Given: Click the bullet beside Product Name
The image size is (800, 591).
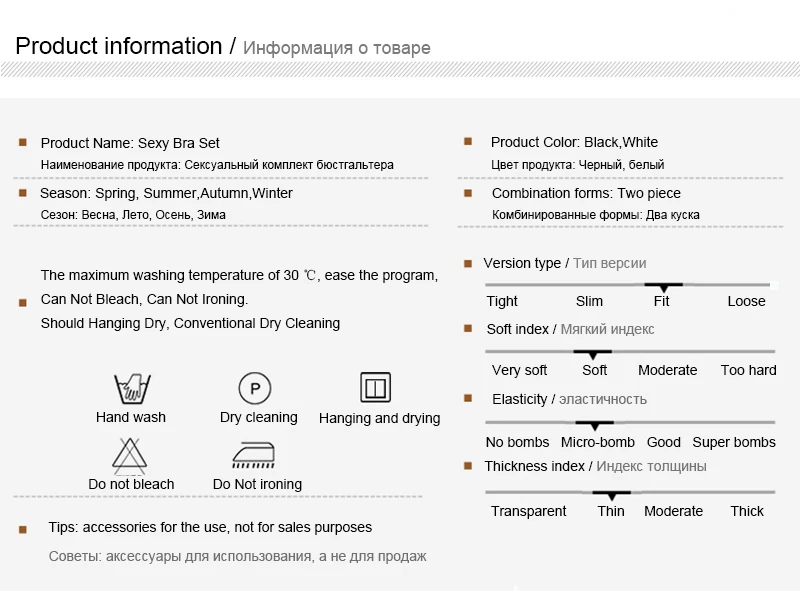Looking at the screenshot, I should coord(22,142).
